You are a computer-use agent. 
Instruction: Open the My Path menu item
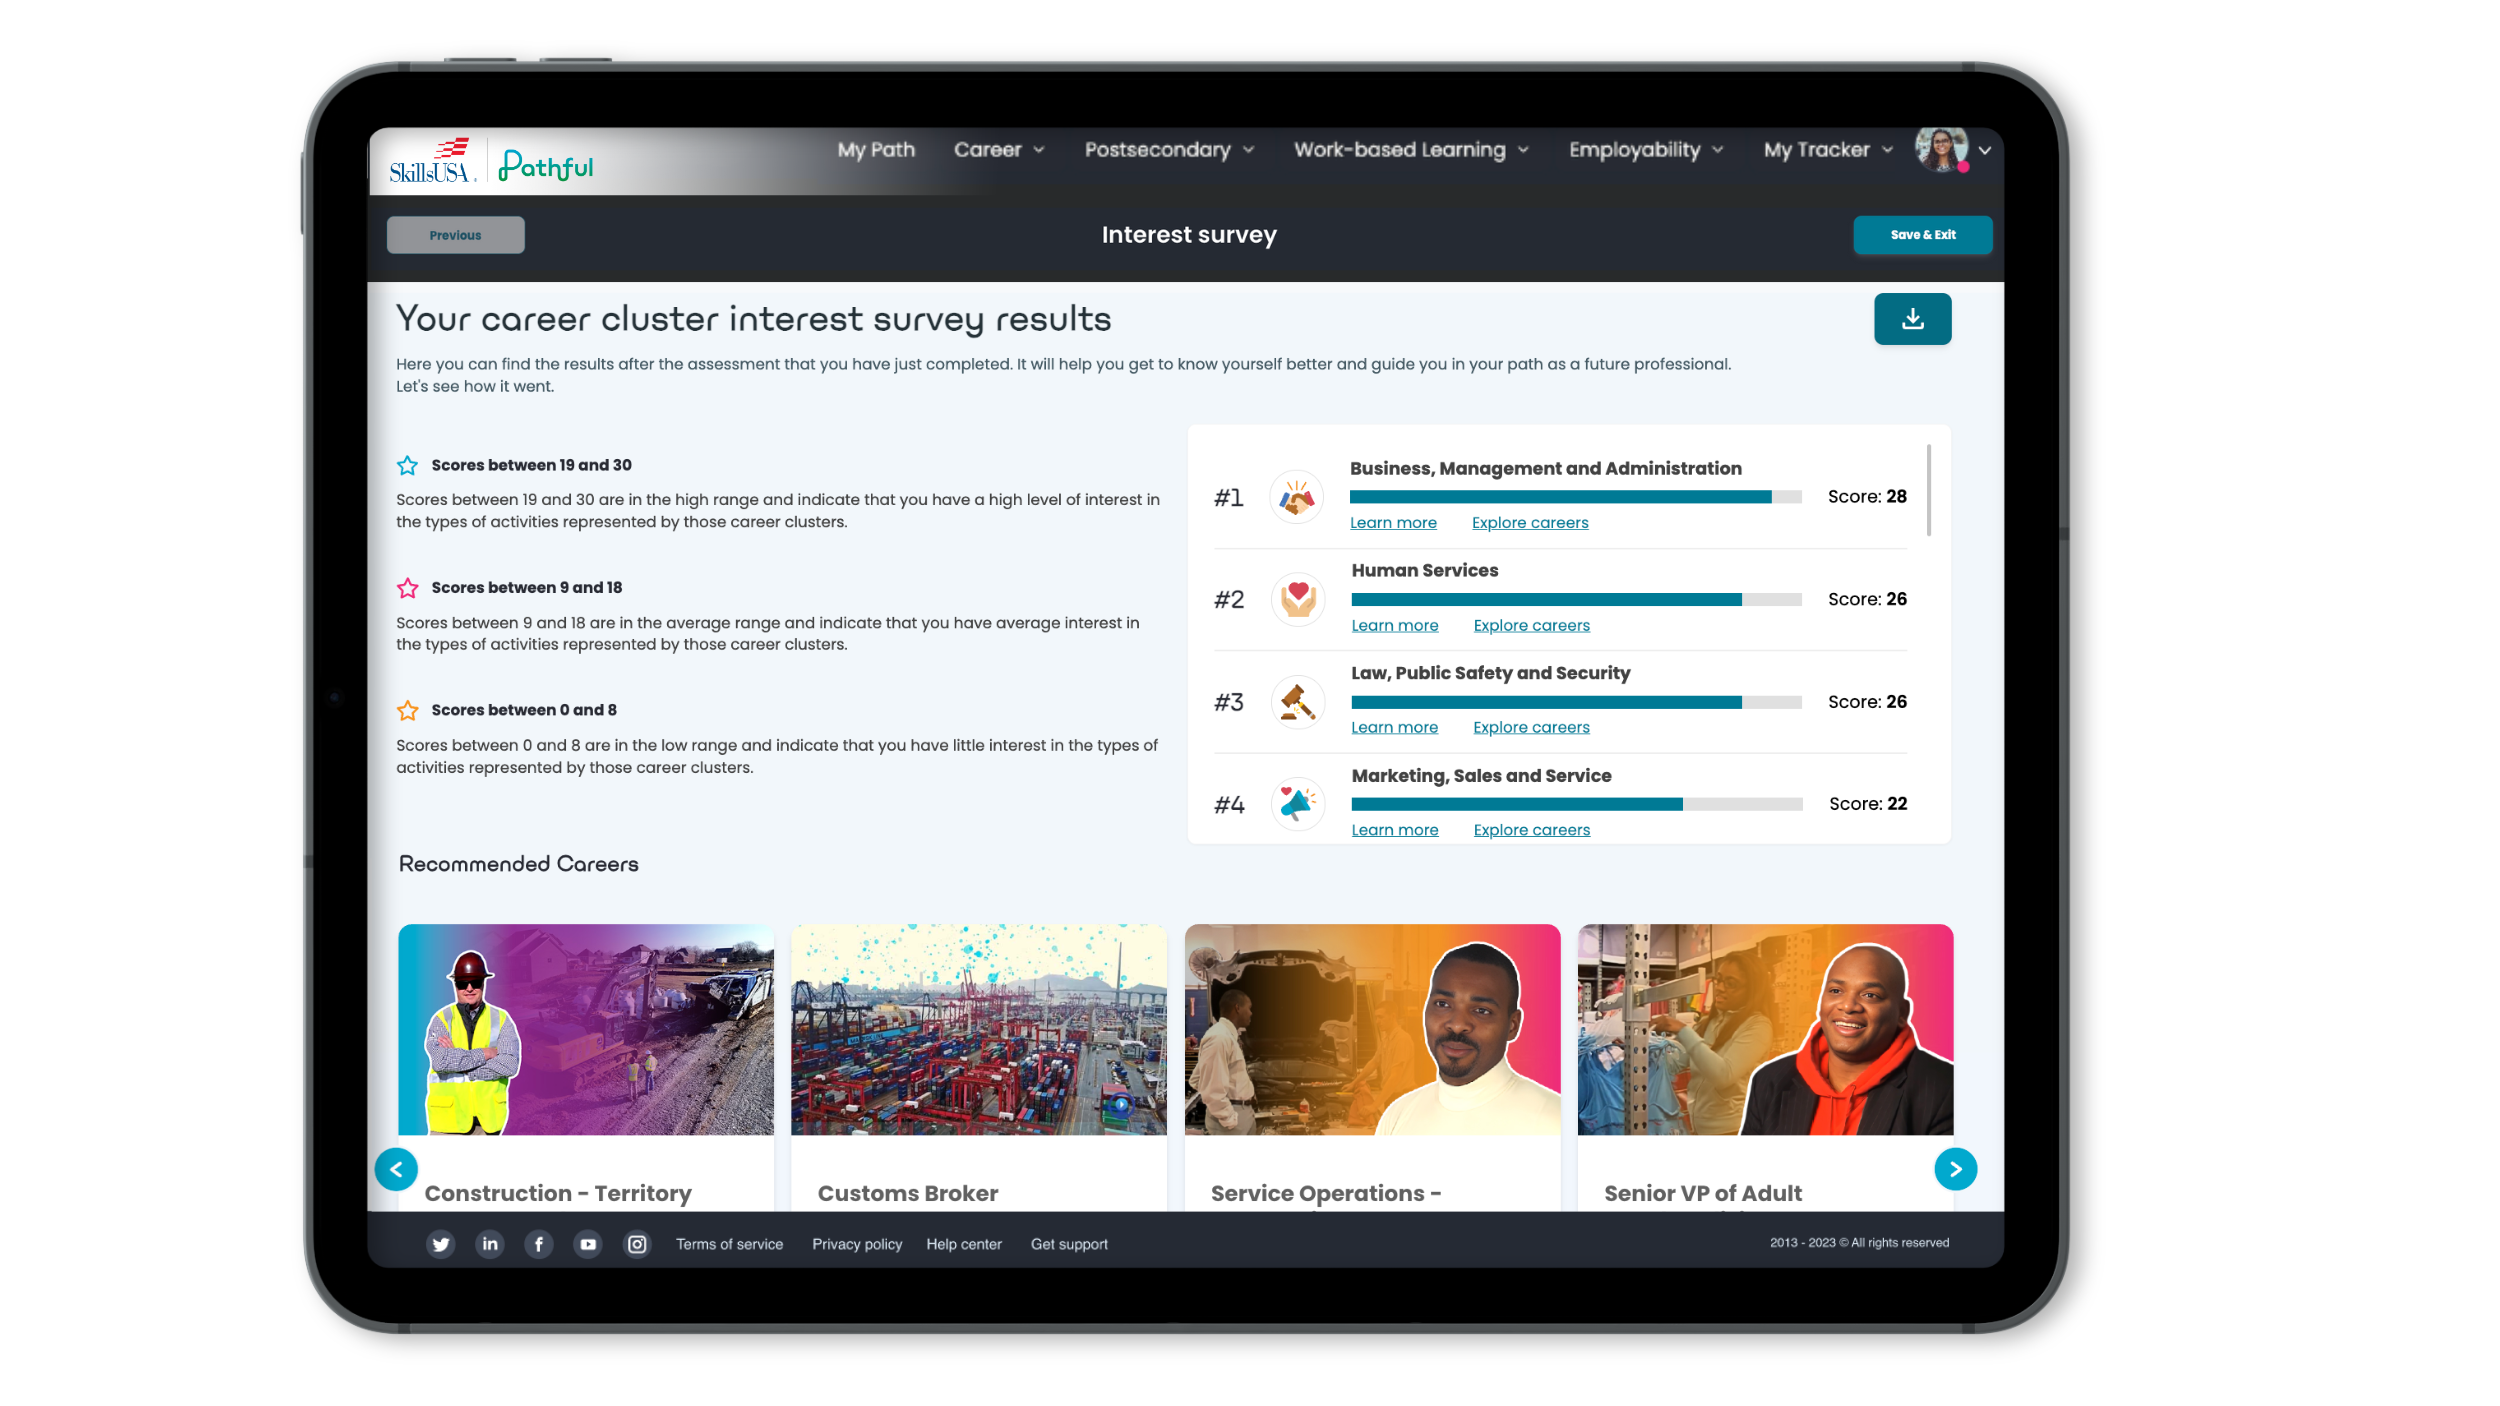point(876,150)
